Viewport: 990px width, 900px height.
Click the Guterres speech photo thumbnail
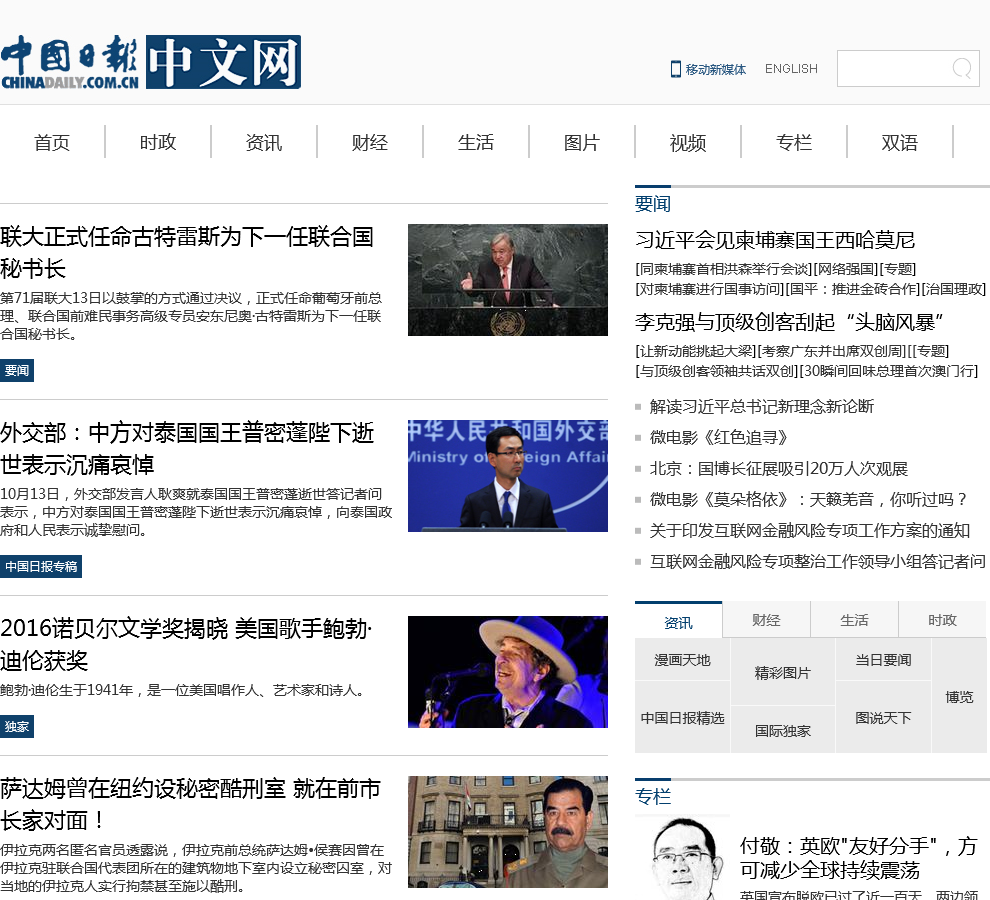click(508, 280)
